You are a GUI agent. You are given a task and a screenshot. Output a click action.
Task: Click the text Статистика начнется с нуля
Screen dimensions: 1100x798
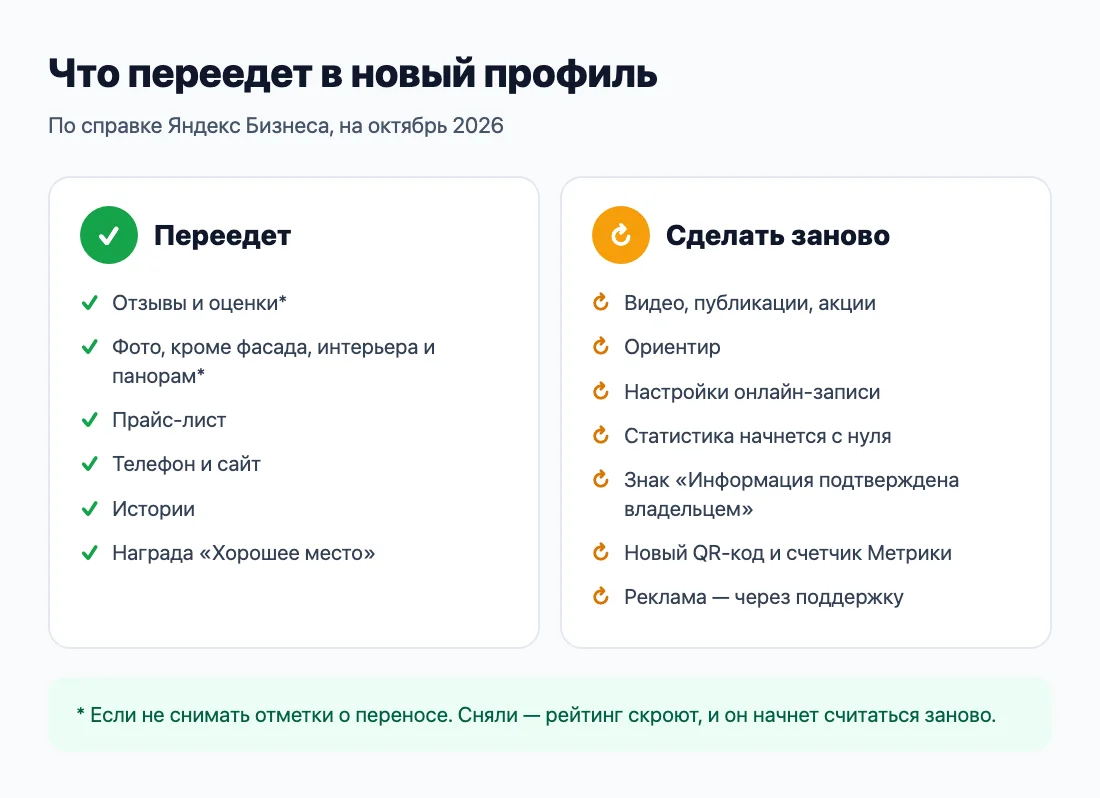tap(758, 436)
